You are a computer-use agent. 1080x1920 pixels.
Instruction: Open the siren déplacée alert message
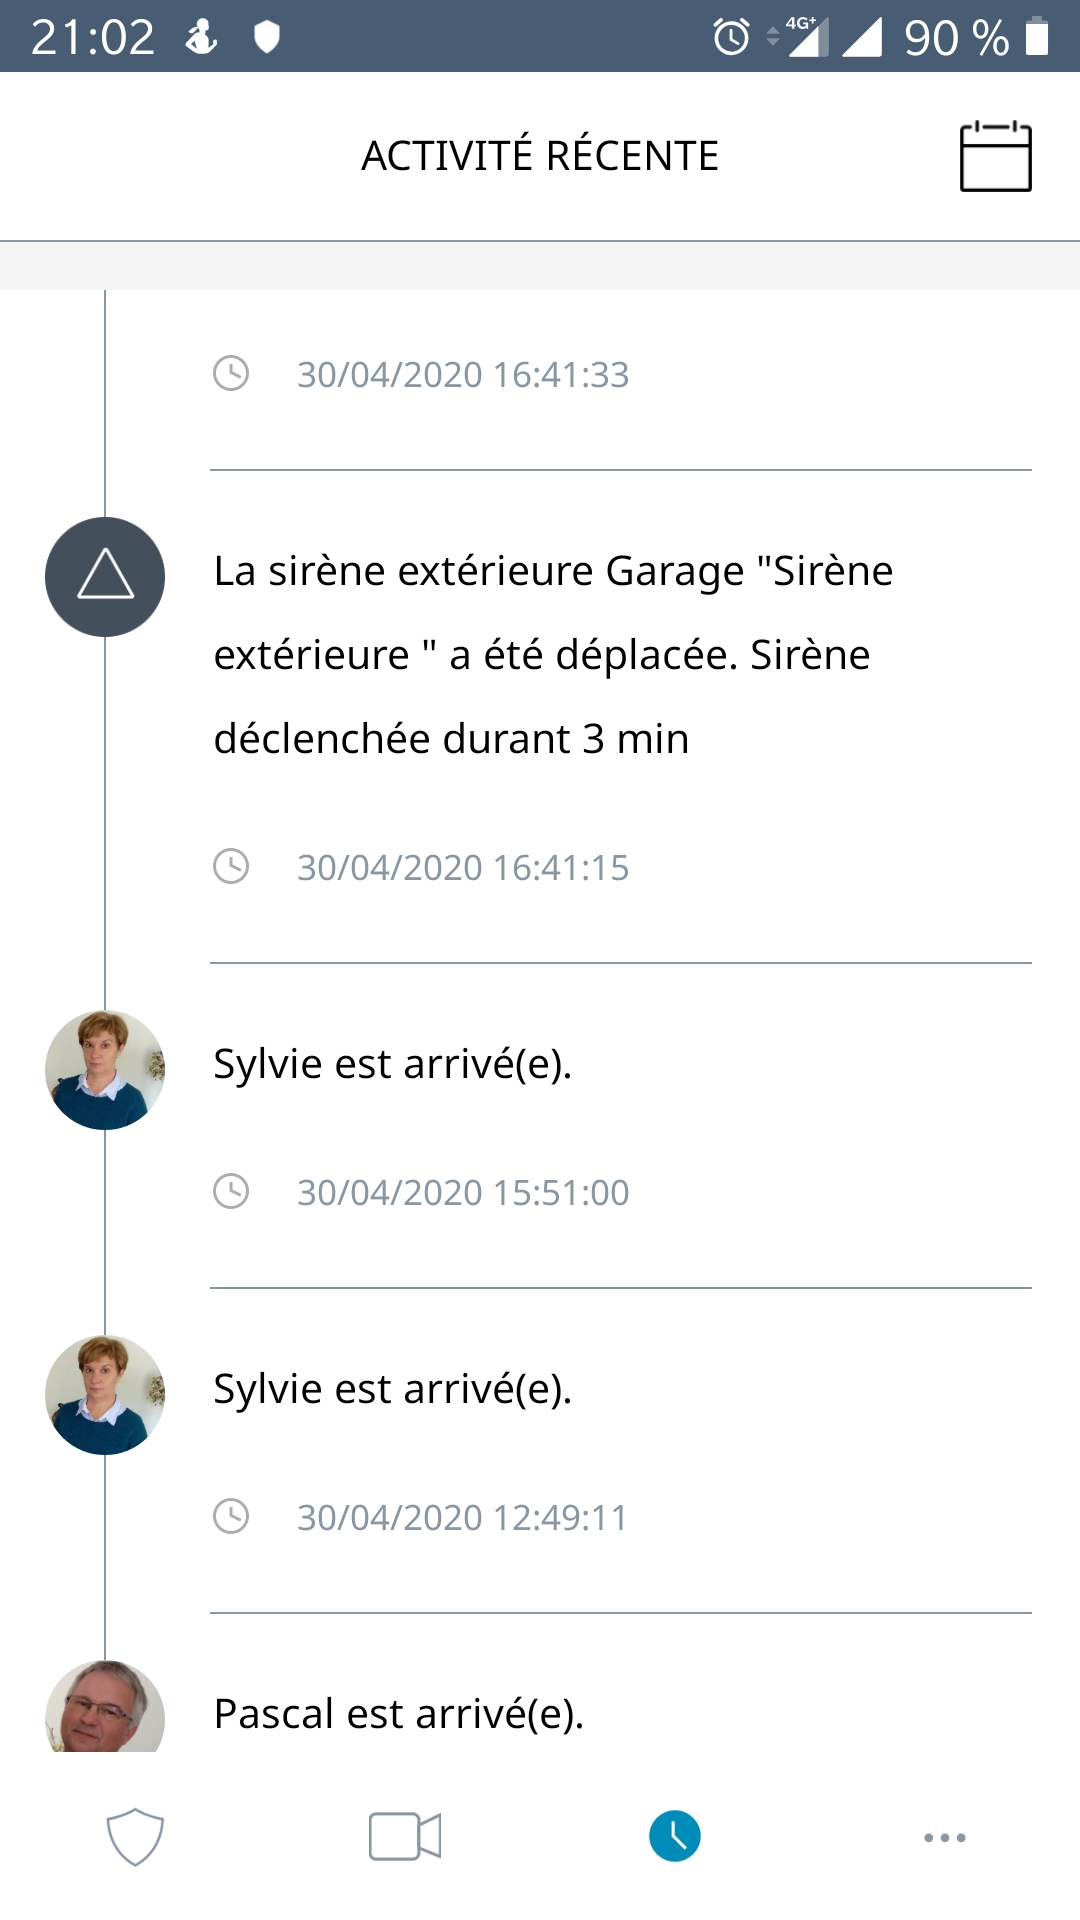[552, 655]
